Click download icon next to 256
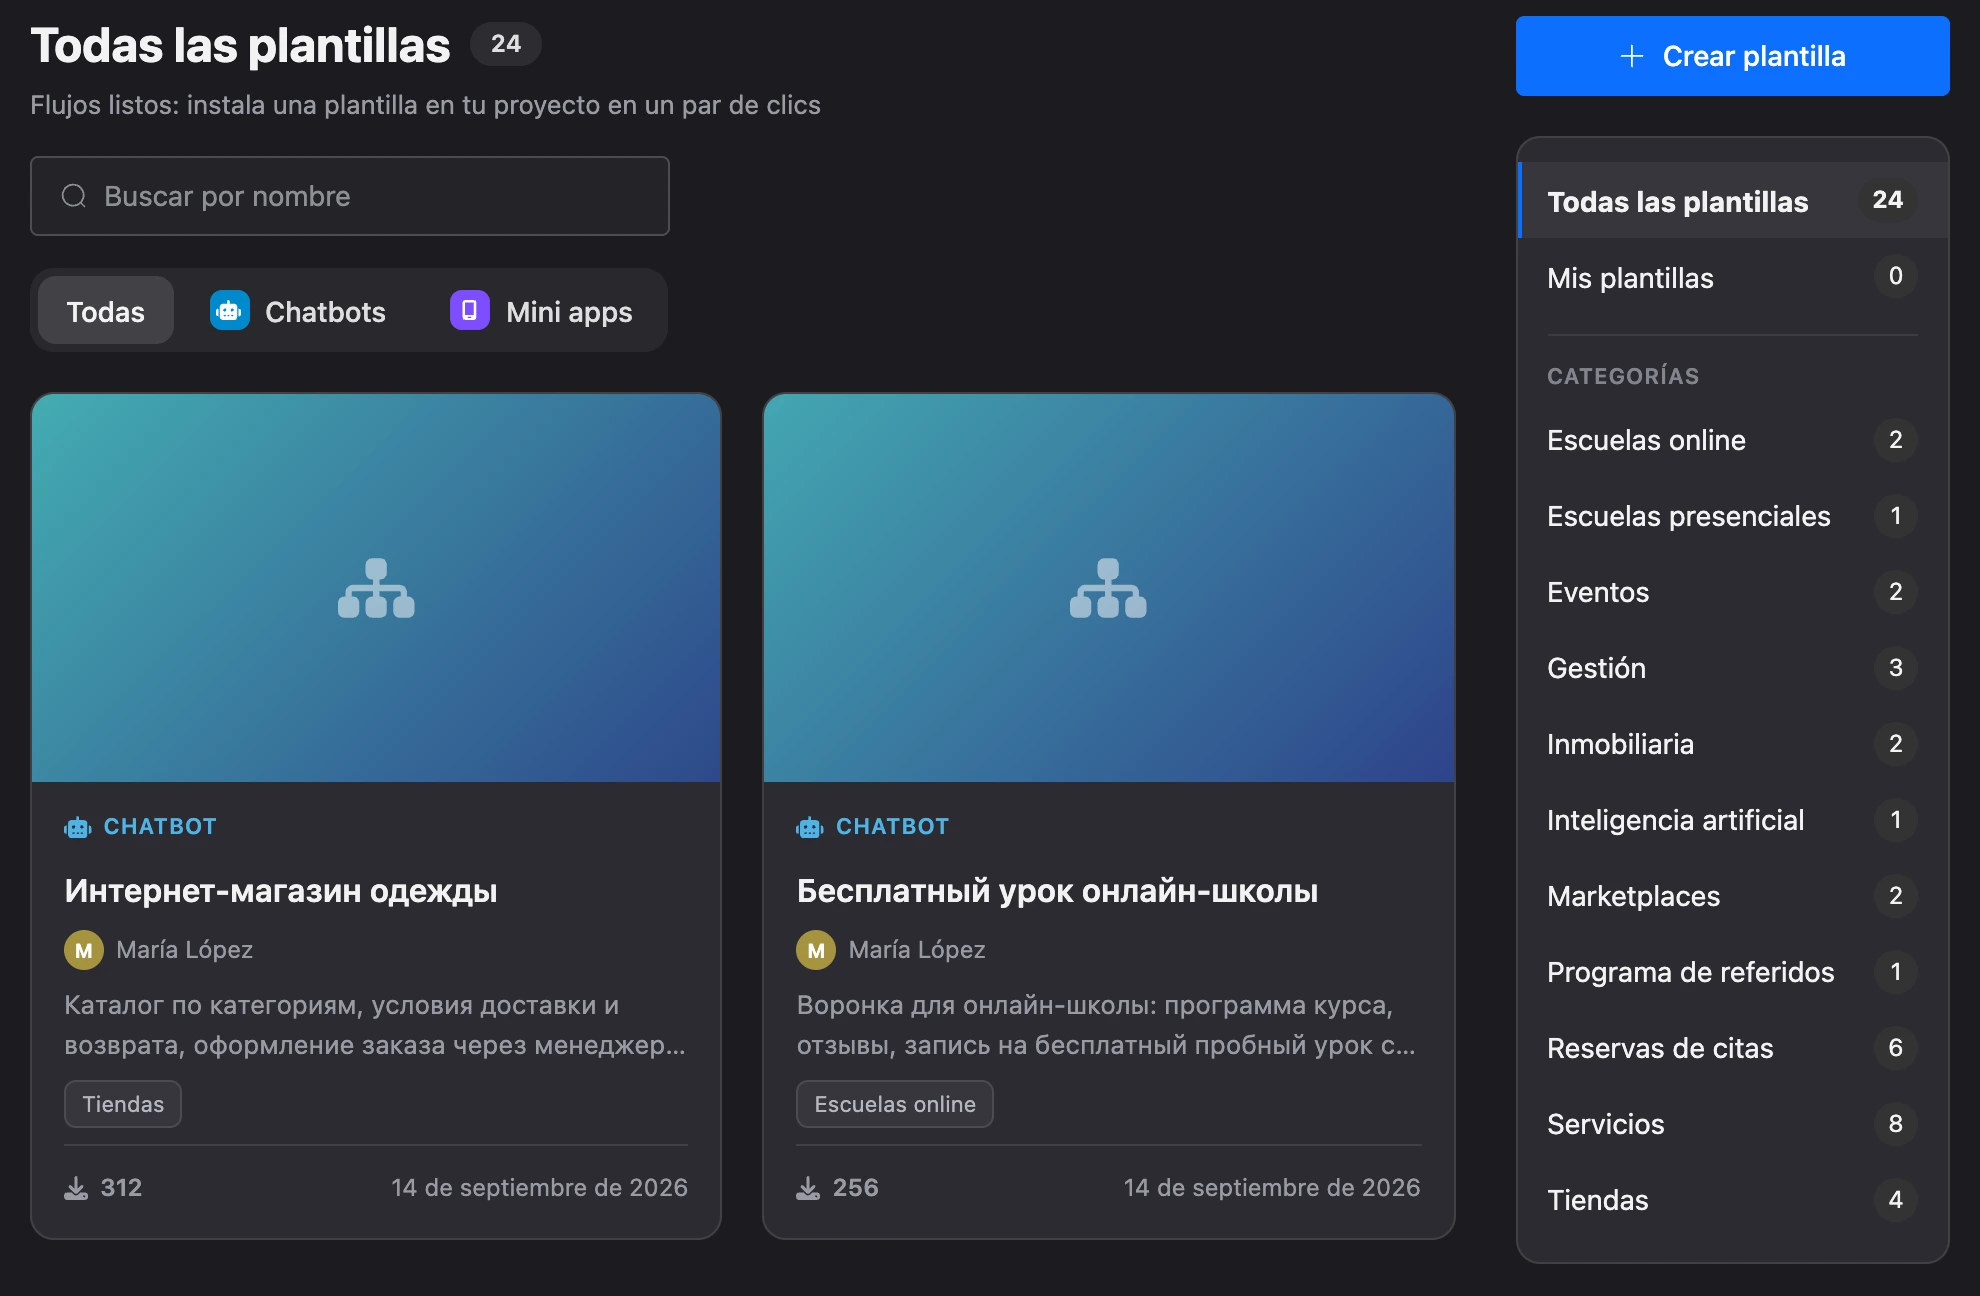Image resolution: width=1980 pixels, height=1296 pixels. point(808,1188)
